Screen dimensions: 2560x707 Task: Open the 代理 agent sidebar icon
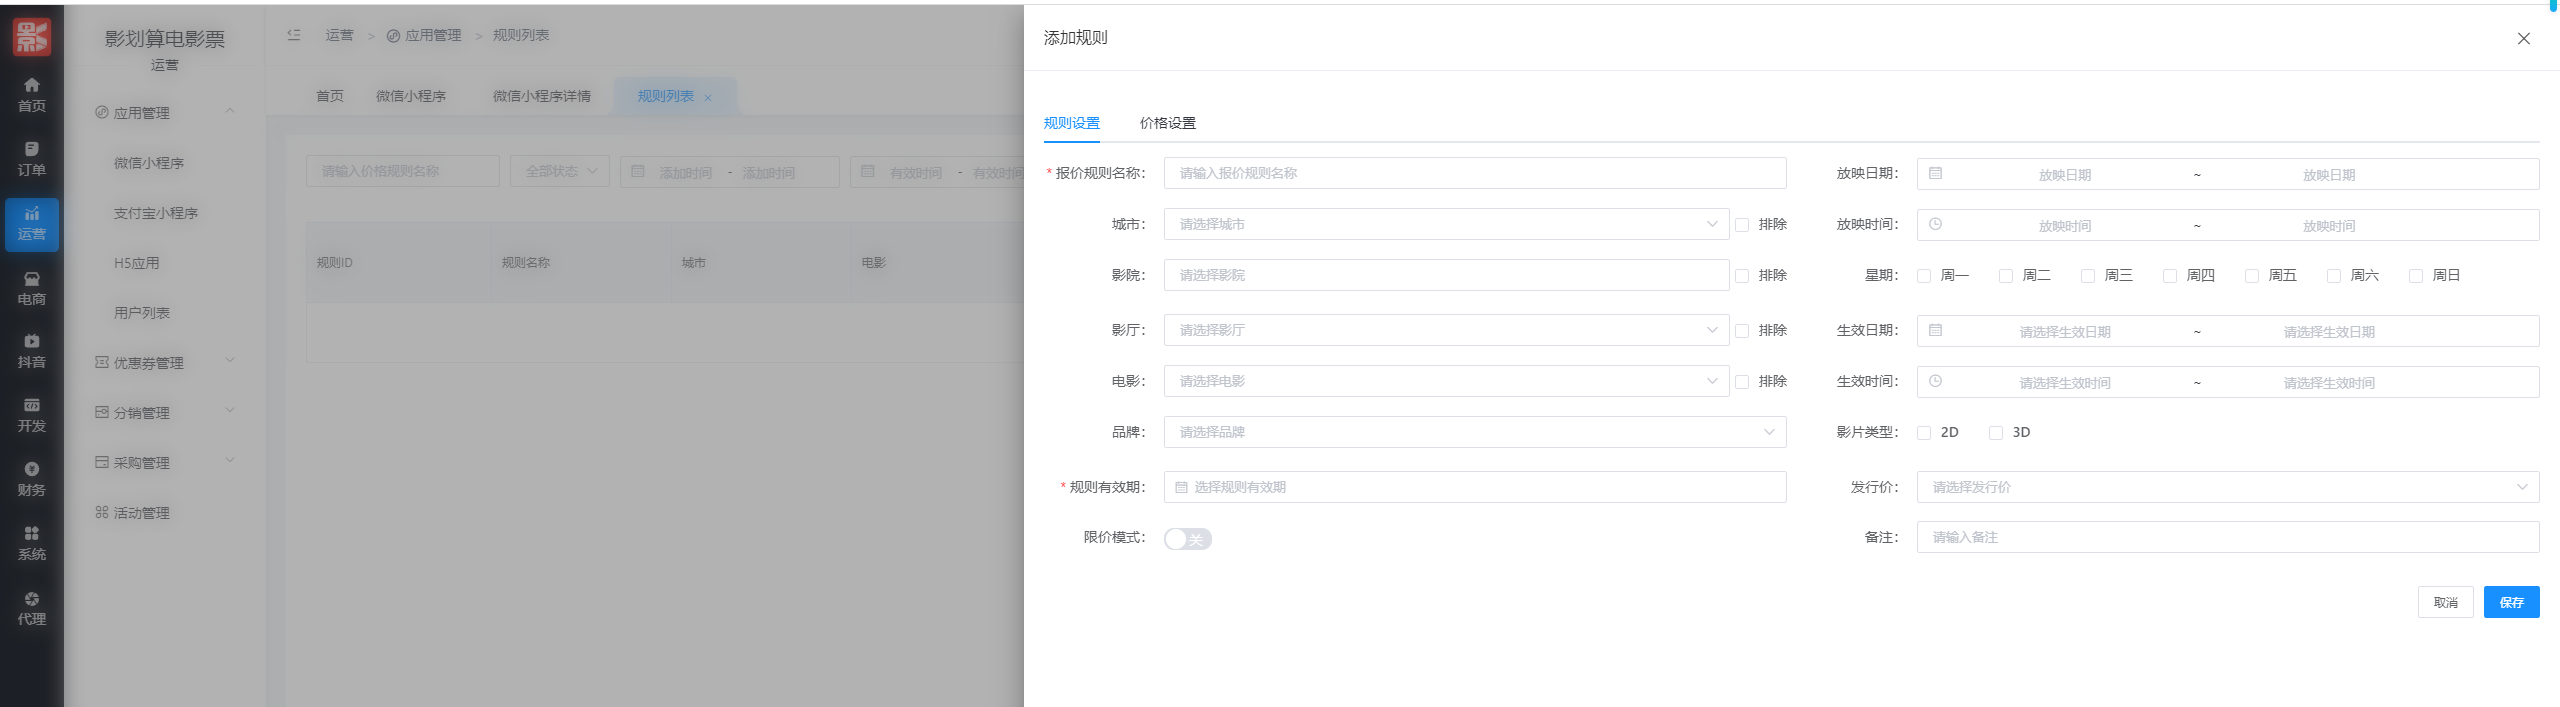pyautogui.click(x=31, y=608)
